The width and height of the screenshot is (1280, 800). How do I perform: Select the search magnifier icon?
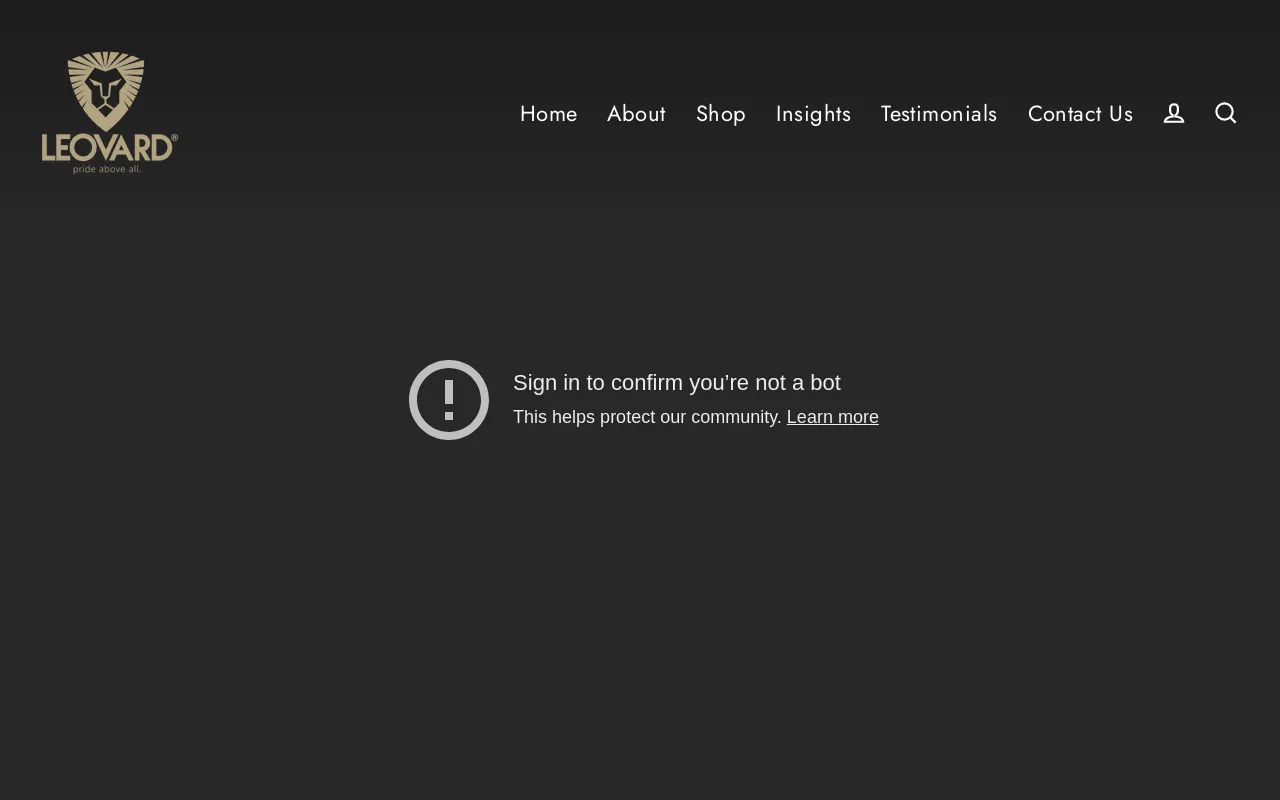tap(1226, 112)
